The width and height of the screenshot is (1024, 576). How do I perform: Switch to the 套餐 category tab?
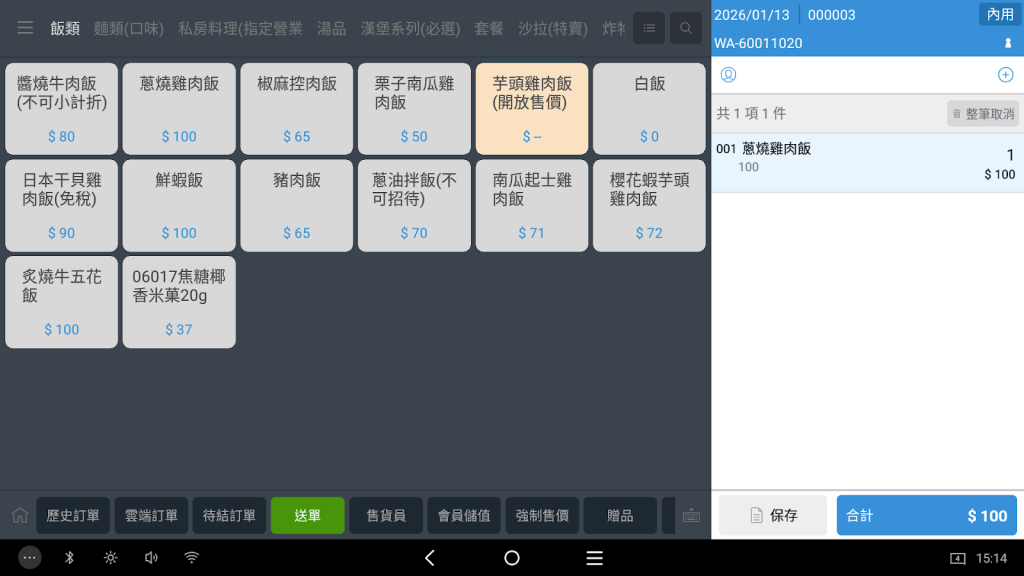[489, 28]
